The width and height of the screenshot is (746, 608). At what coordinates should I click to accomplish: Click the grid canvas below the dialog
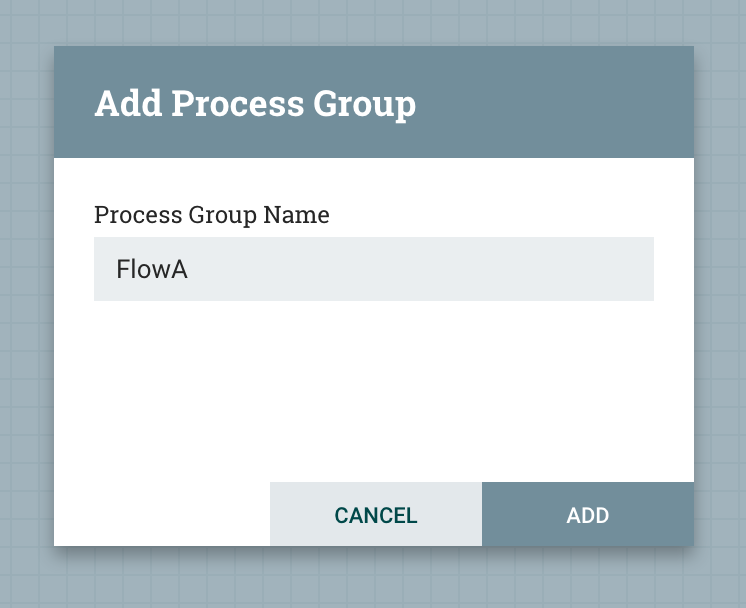(373, 580)
